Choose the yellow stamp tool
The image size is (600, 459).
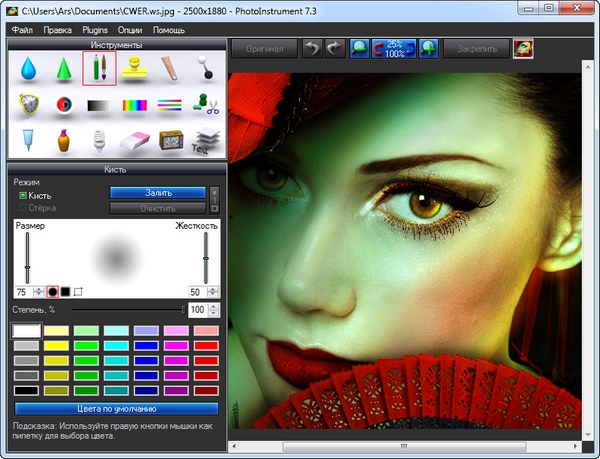pos(134,69)
